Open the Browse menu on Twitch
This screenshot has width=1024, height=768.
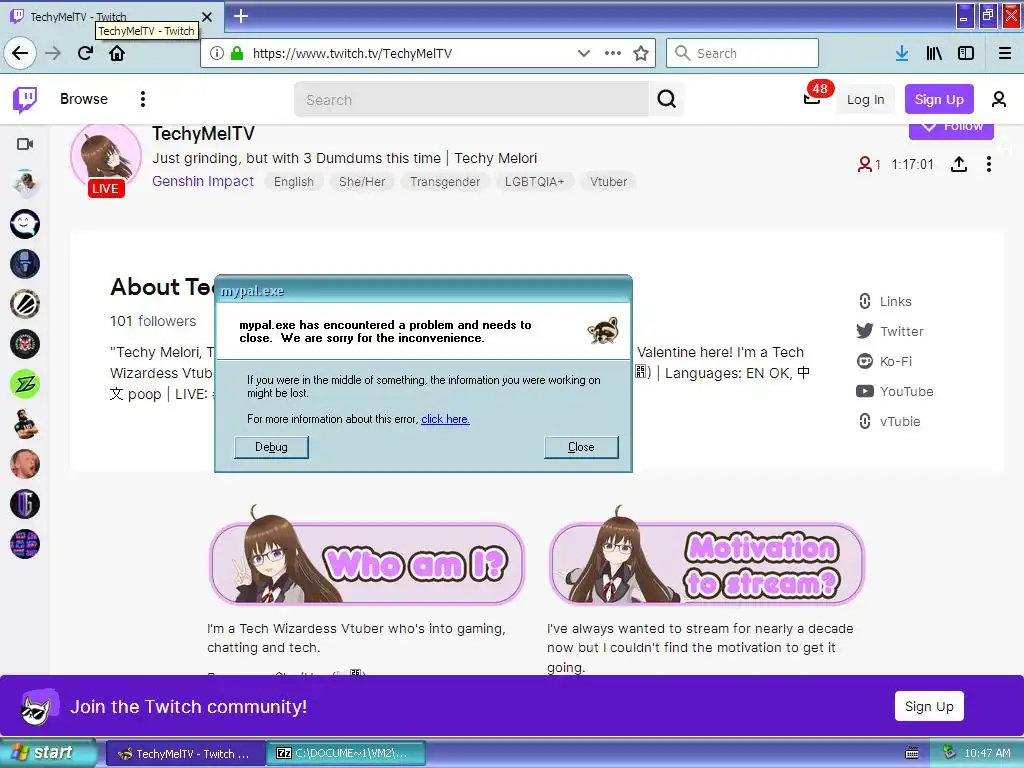pos(84,99)
